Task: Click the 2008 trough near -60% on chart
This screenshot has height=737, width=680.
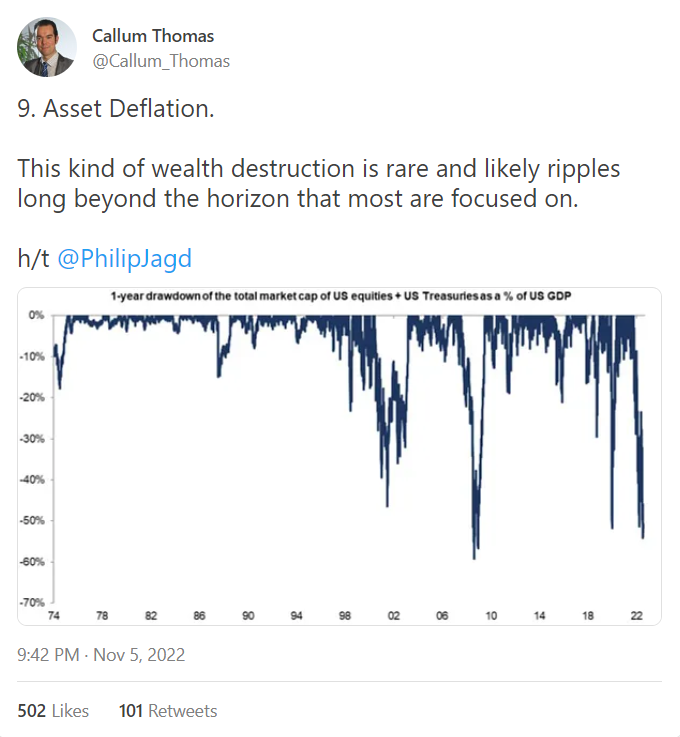Action: click(474, 557)
